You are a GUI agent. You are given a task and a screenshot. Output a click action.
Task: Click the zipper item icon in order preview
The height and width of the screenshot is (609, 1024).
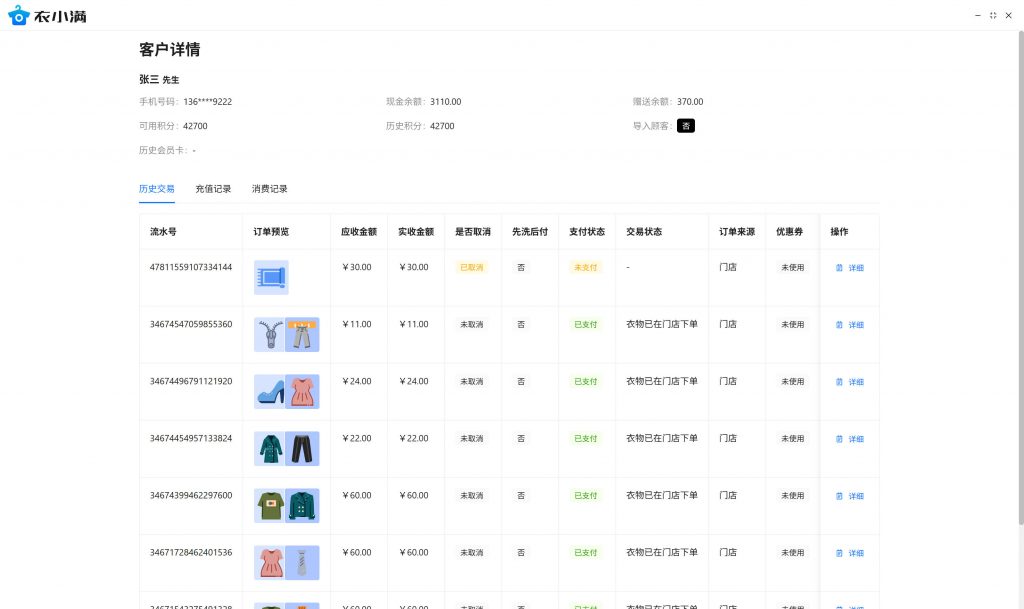(270, 334)
